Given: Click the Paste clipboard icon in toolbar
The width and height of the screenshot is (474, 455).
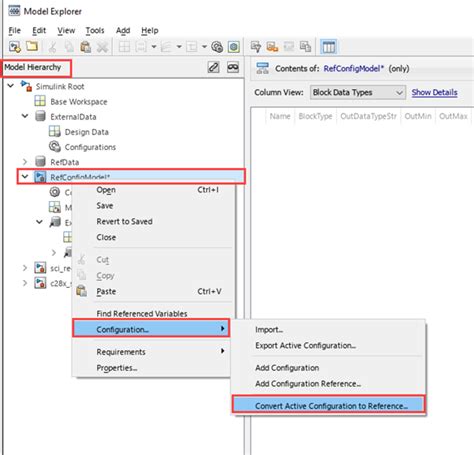Looking at the screenshot, I should click(86, 47).
